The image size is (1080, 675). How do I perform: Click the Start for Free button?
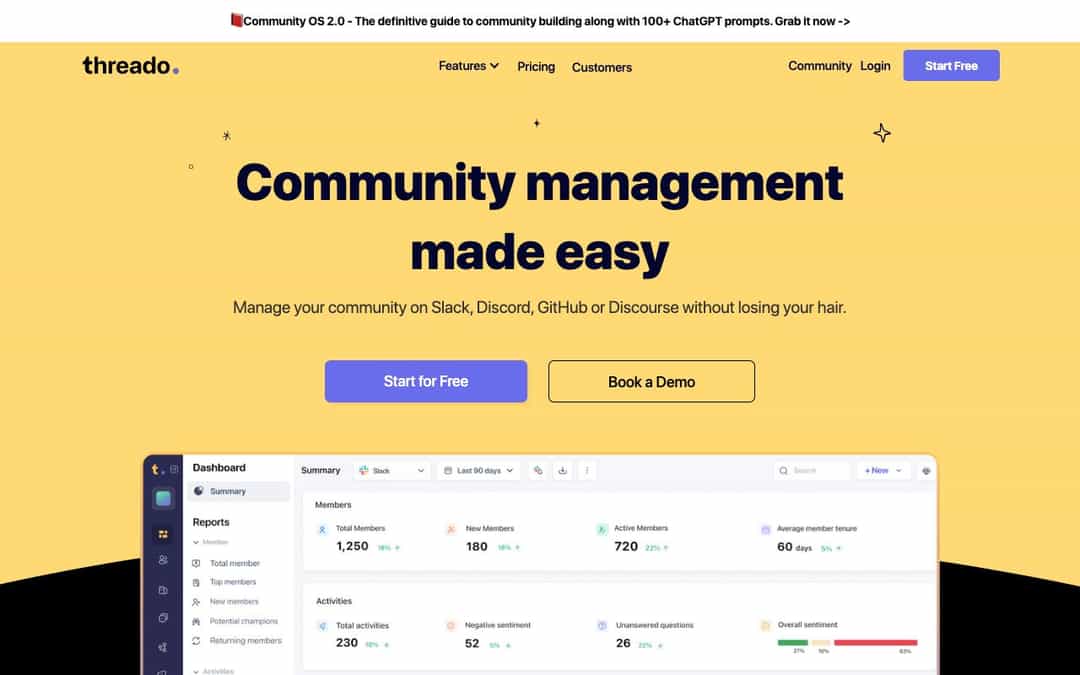[426, 381]
